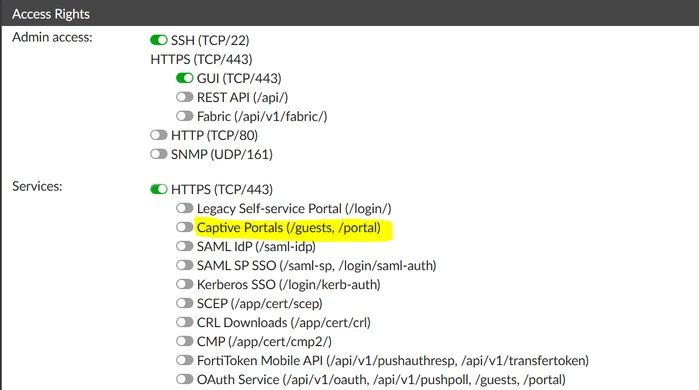
Task: Click the Access Rights section header
Action: 350,14
